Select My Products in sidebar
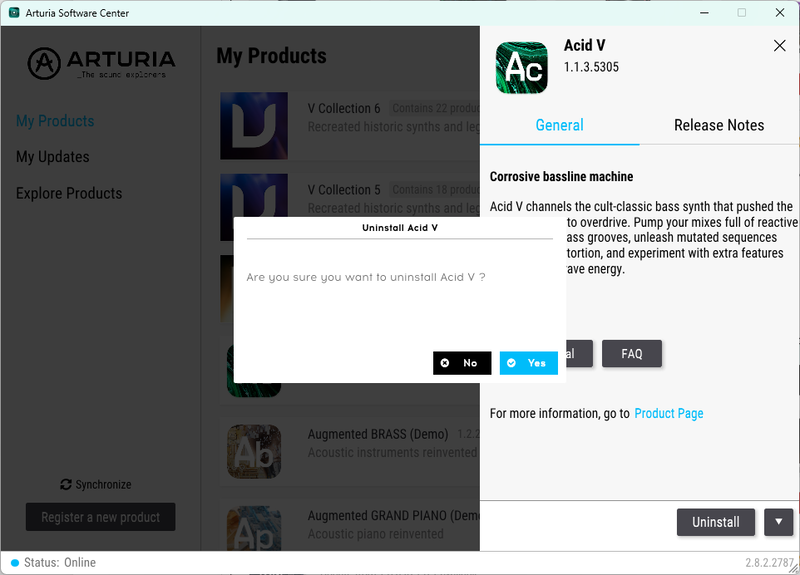The width and height of the screenshot is (800, 575). tap(55, 121)
